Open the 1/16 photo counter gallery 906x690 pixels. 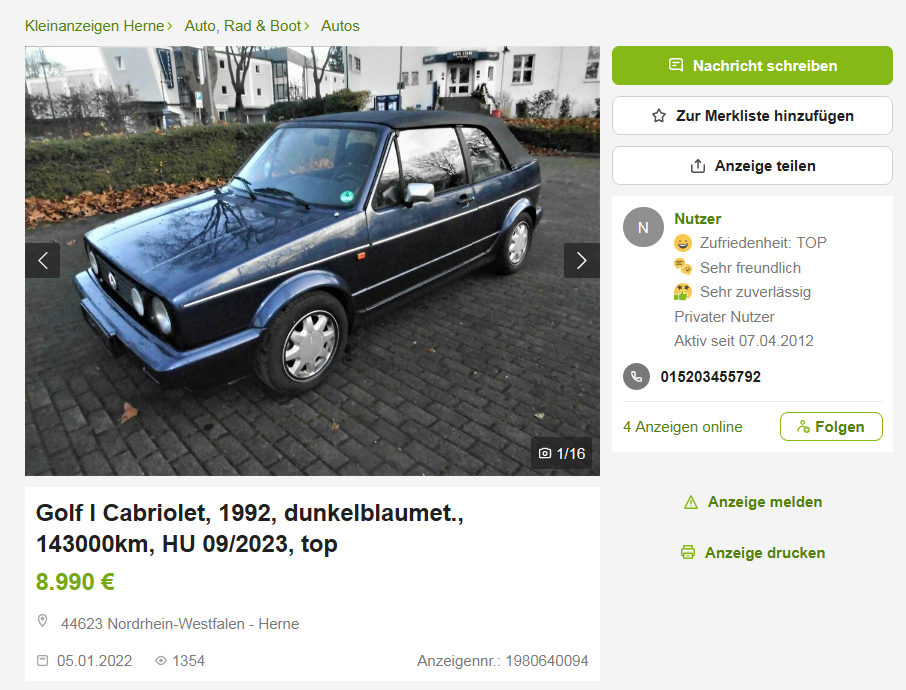(562, 454)
